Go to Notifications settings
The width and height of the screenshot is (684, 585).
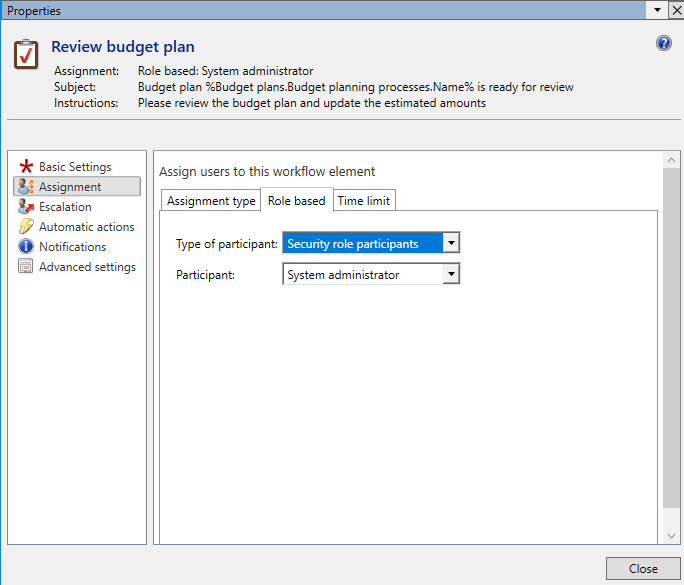(x=72, y=247)
